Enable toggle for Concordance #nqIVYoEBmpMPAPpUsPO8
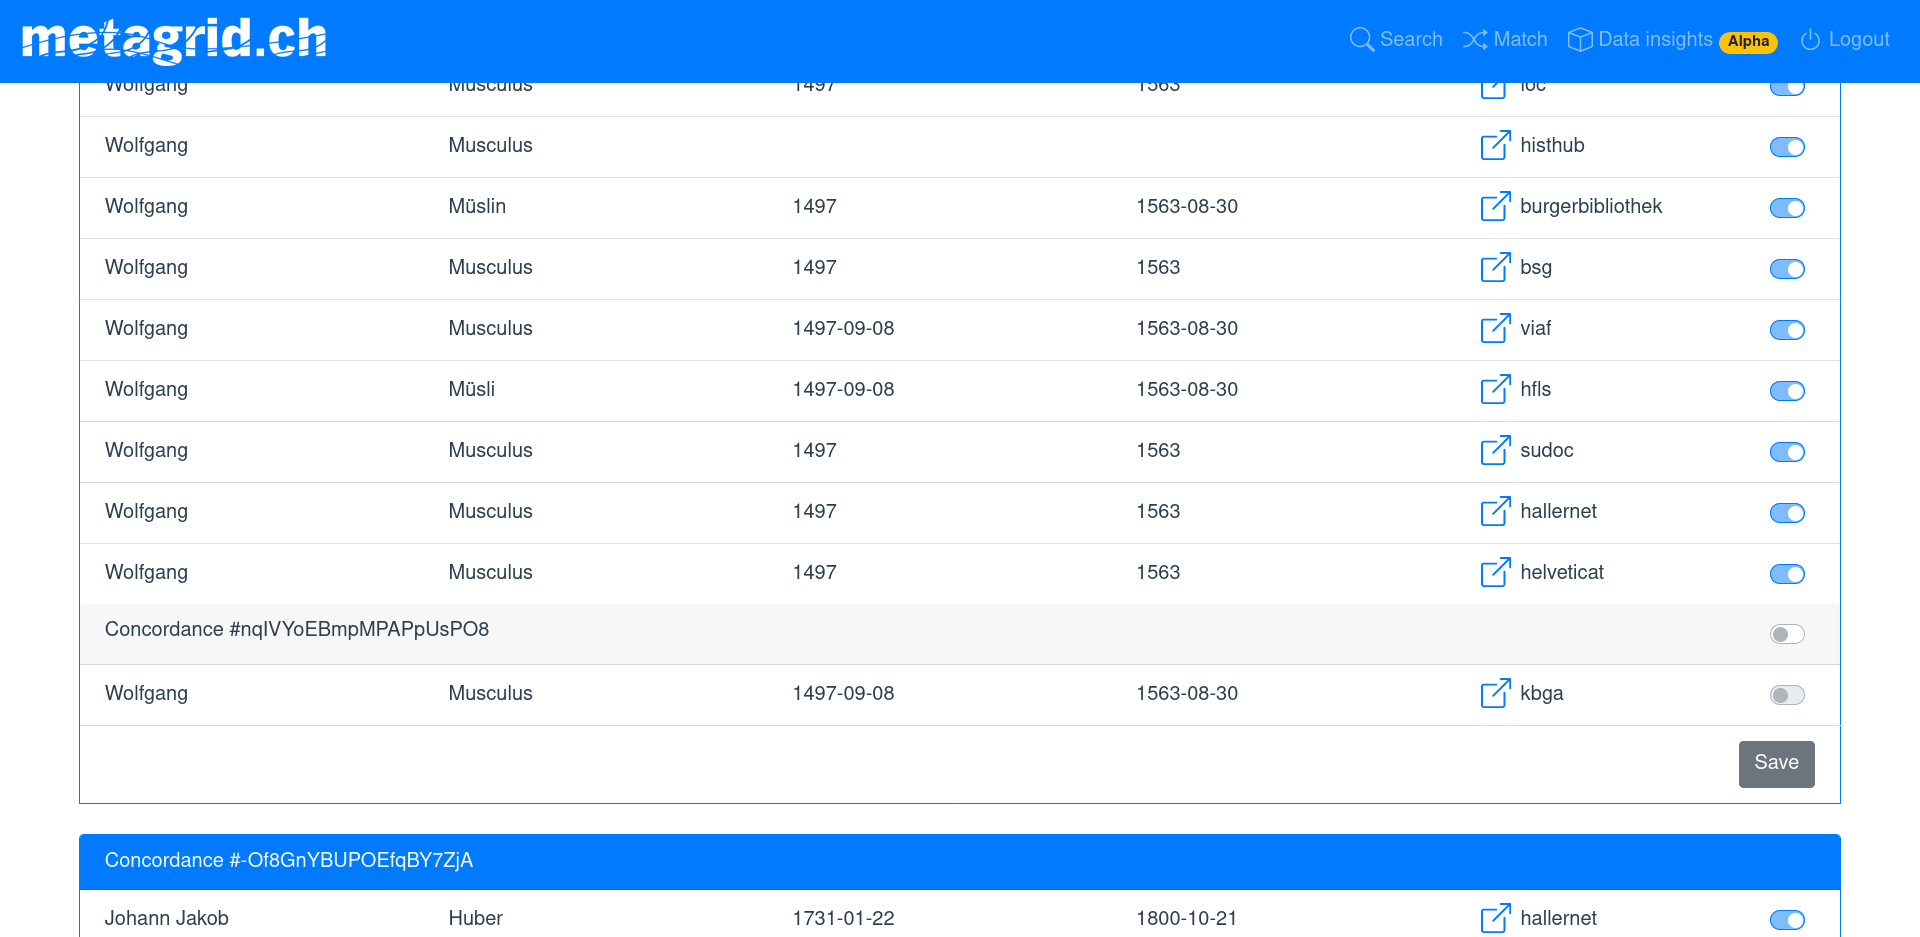1920x937 pixels. pos(1786,634)
